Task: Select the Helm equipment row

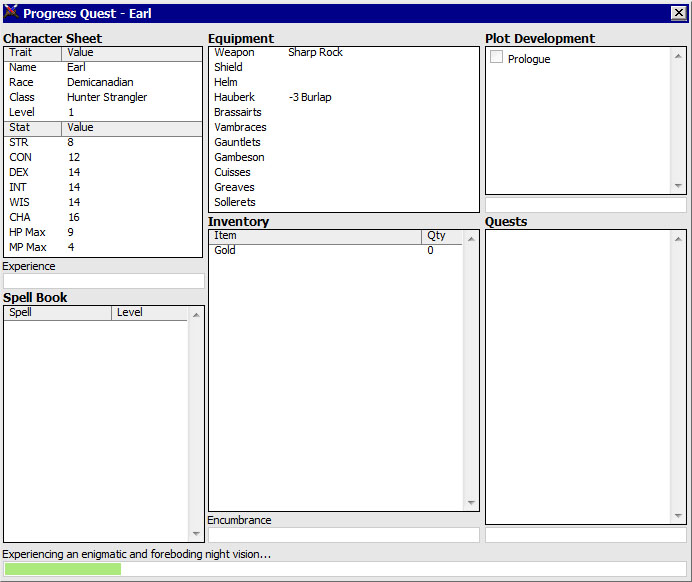Action: coord(344,83)
